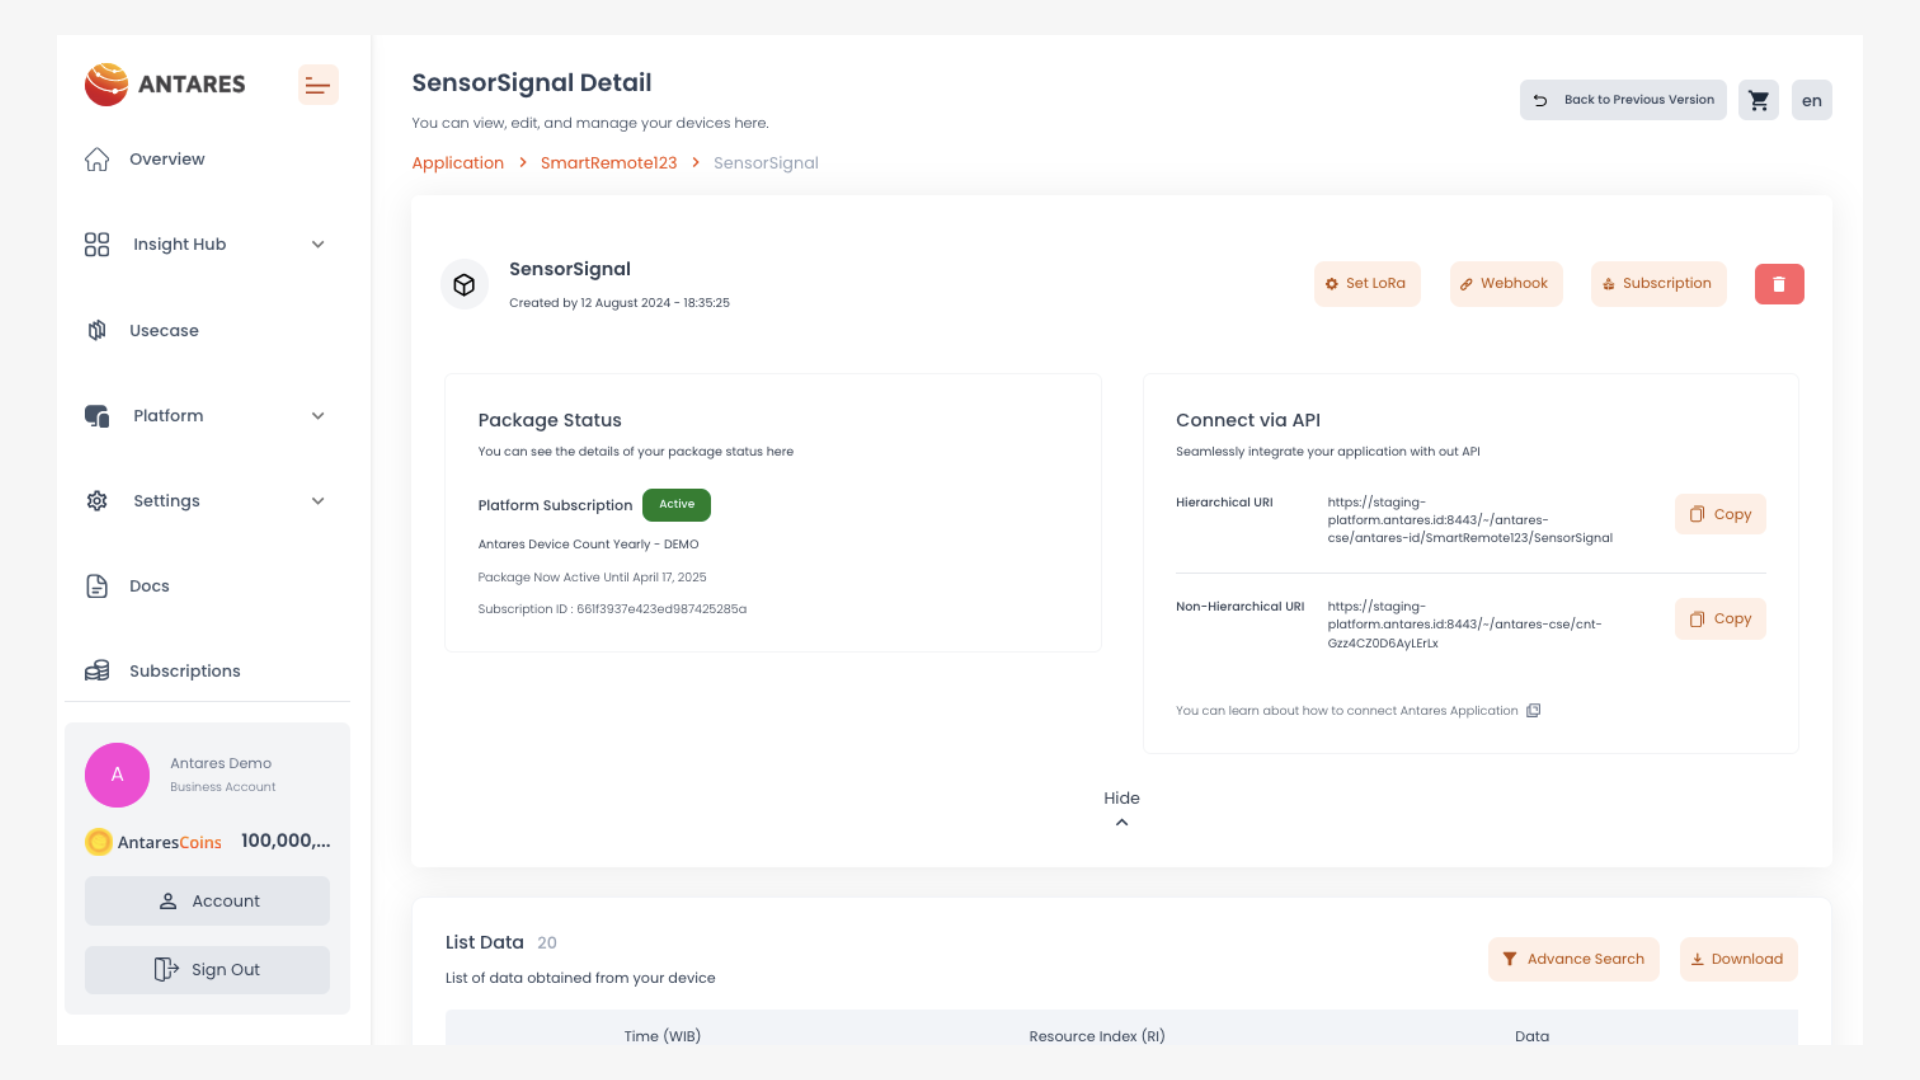Open the Overview page
The height and width of the screenshot is (1080, 1920).
point(167,159)
